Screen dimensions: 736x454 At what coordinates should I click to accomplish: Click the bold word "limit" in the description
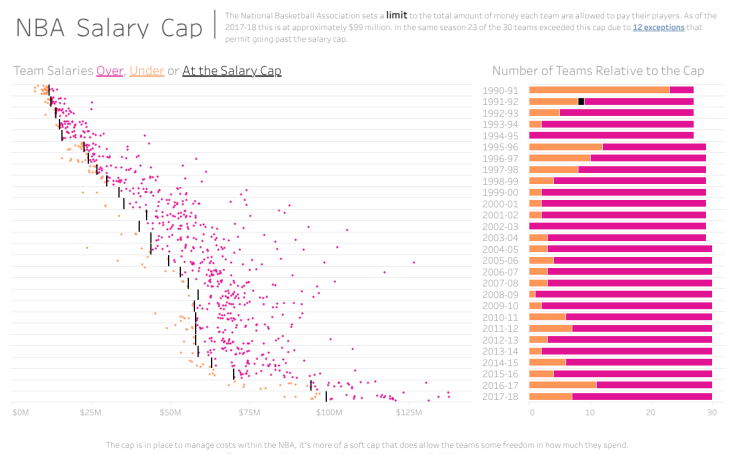point(397,15)
